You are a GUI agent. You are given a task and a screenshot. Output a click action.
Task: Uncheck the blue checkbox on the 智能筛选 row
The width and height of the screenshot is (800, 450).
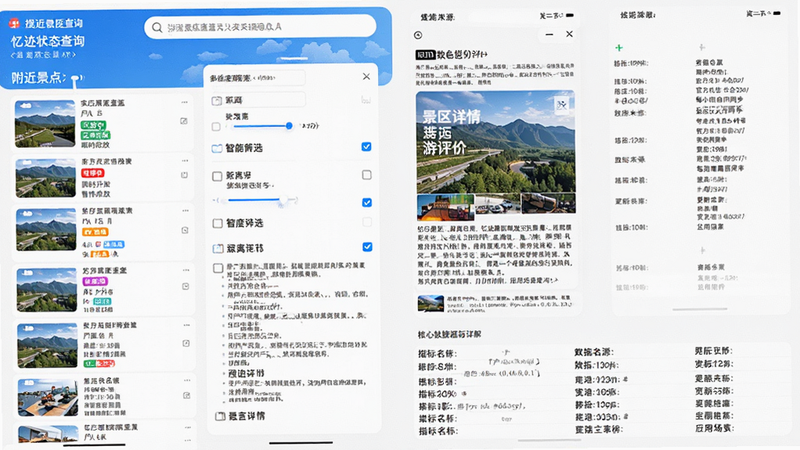(366, 147)
